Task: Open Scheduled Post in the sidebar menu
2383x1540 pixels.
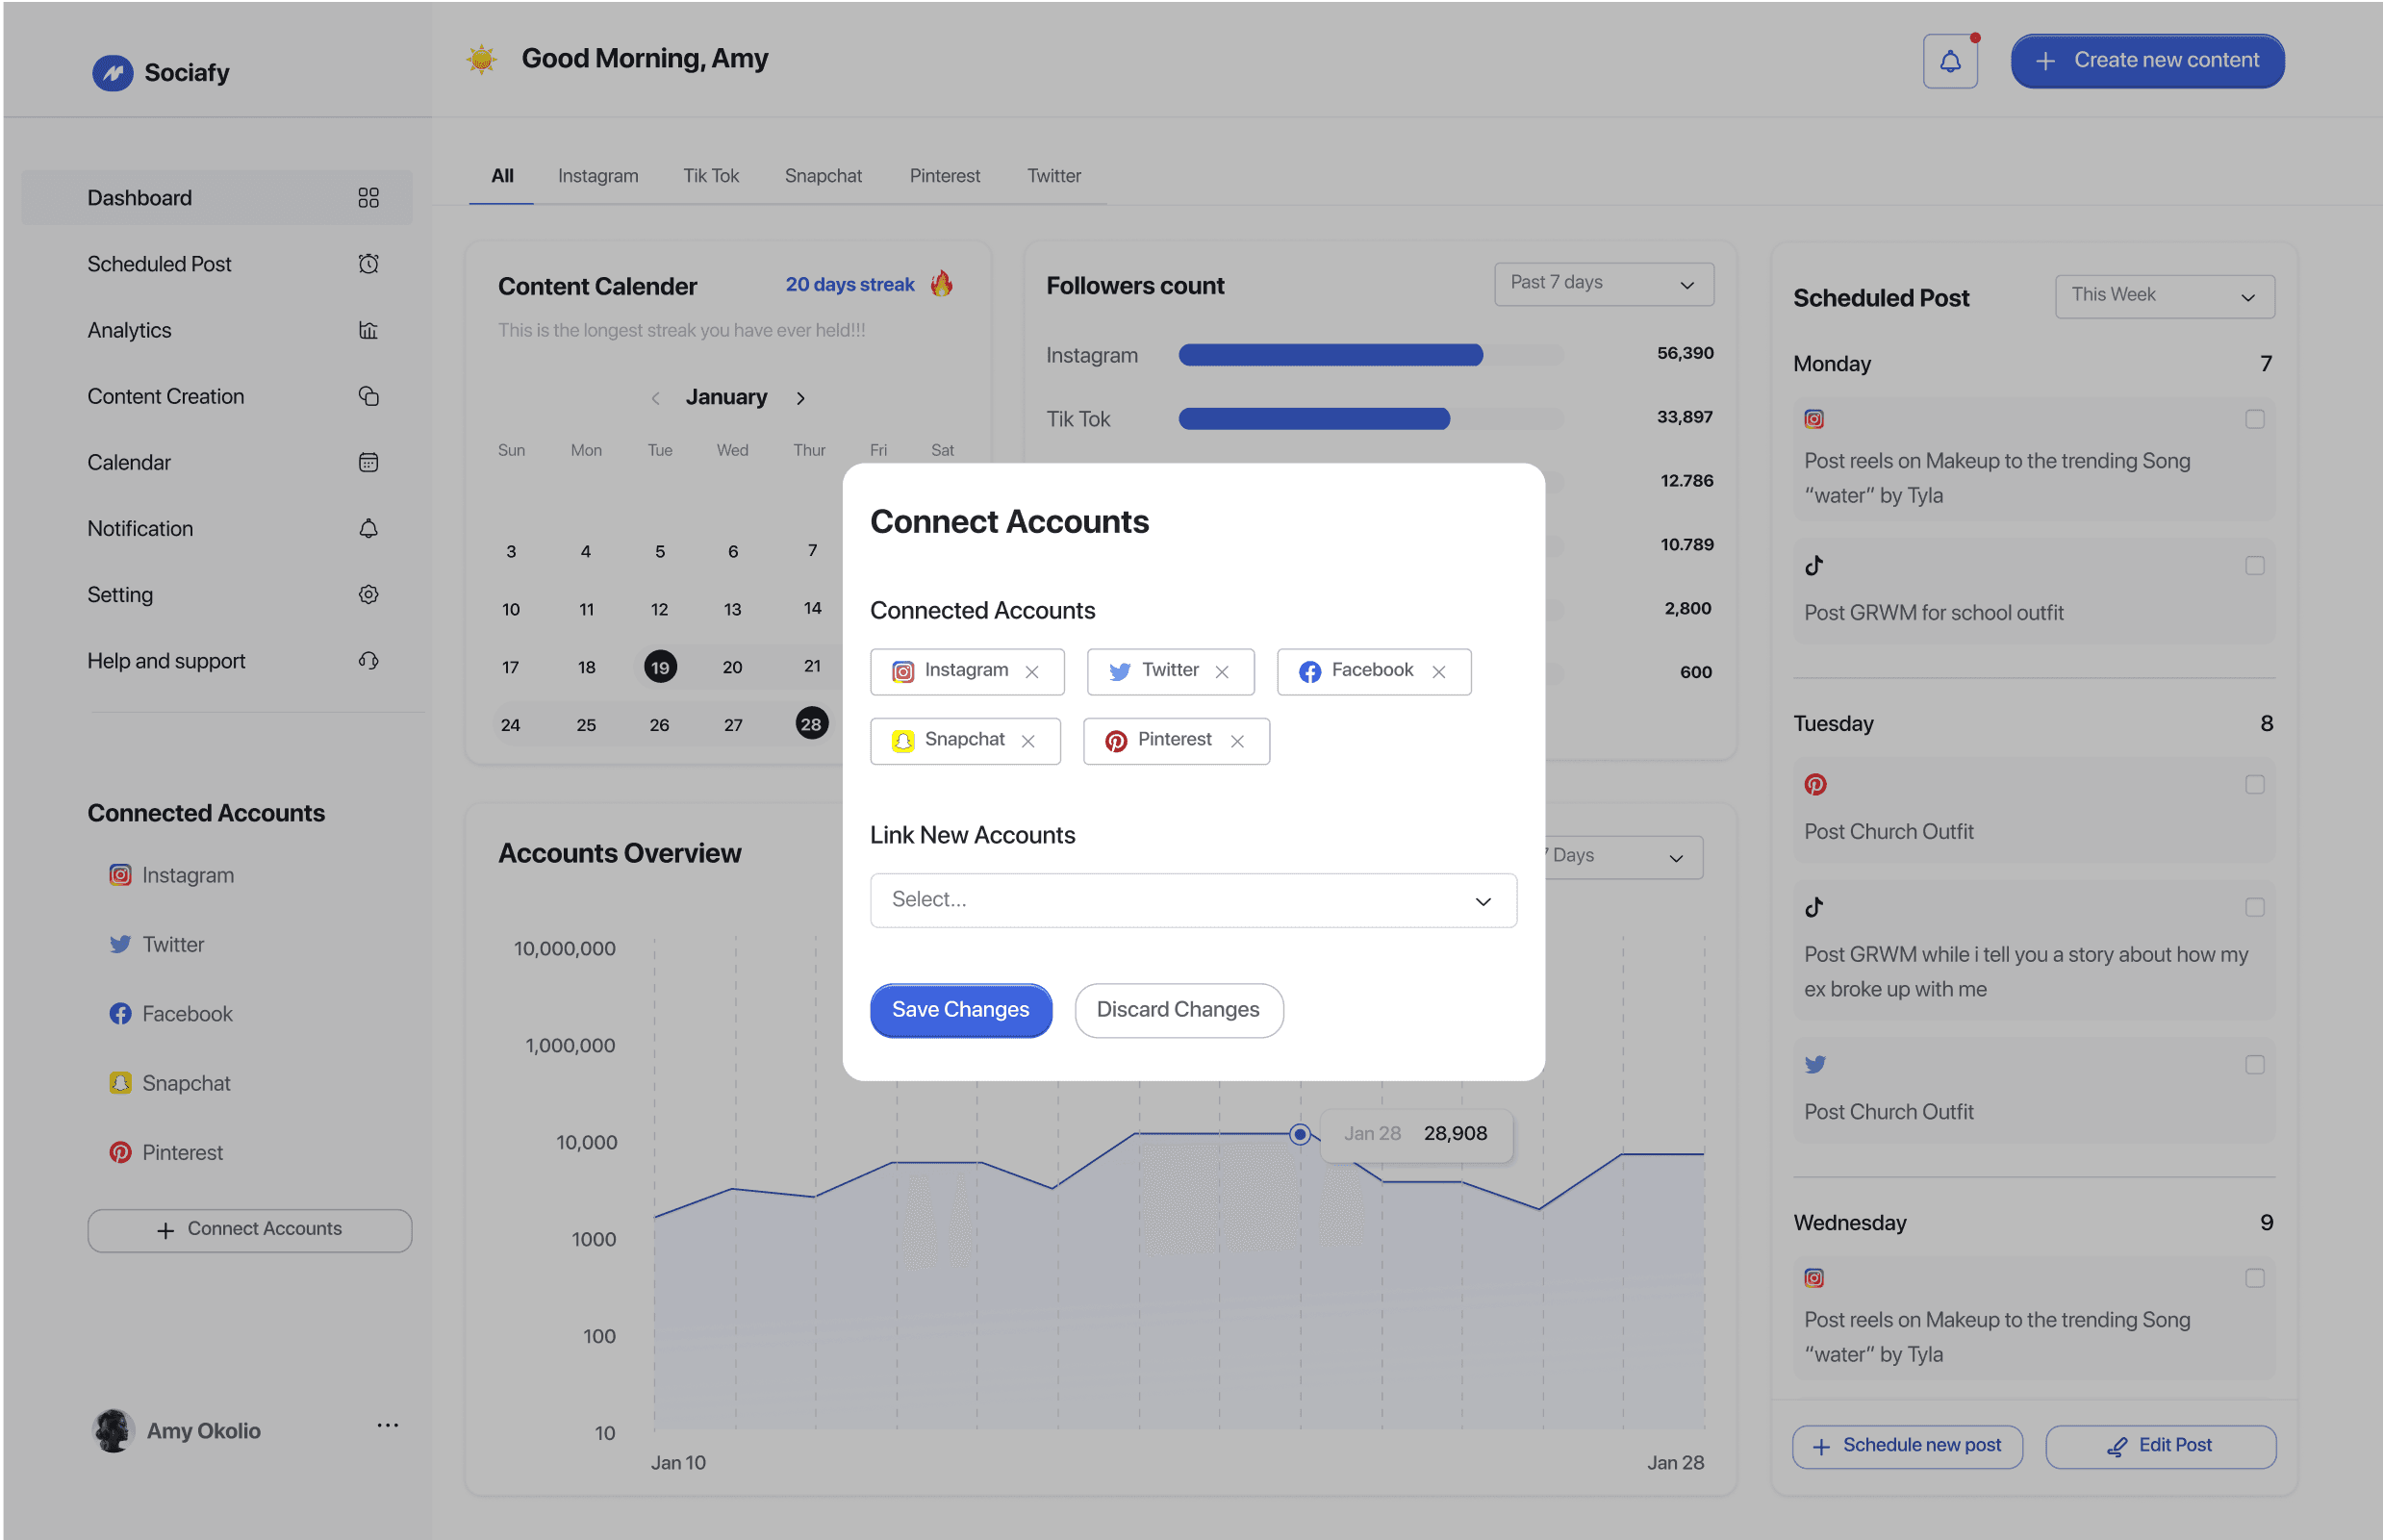Action: click(159, 264)
